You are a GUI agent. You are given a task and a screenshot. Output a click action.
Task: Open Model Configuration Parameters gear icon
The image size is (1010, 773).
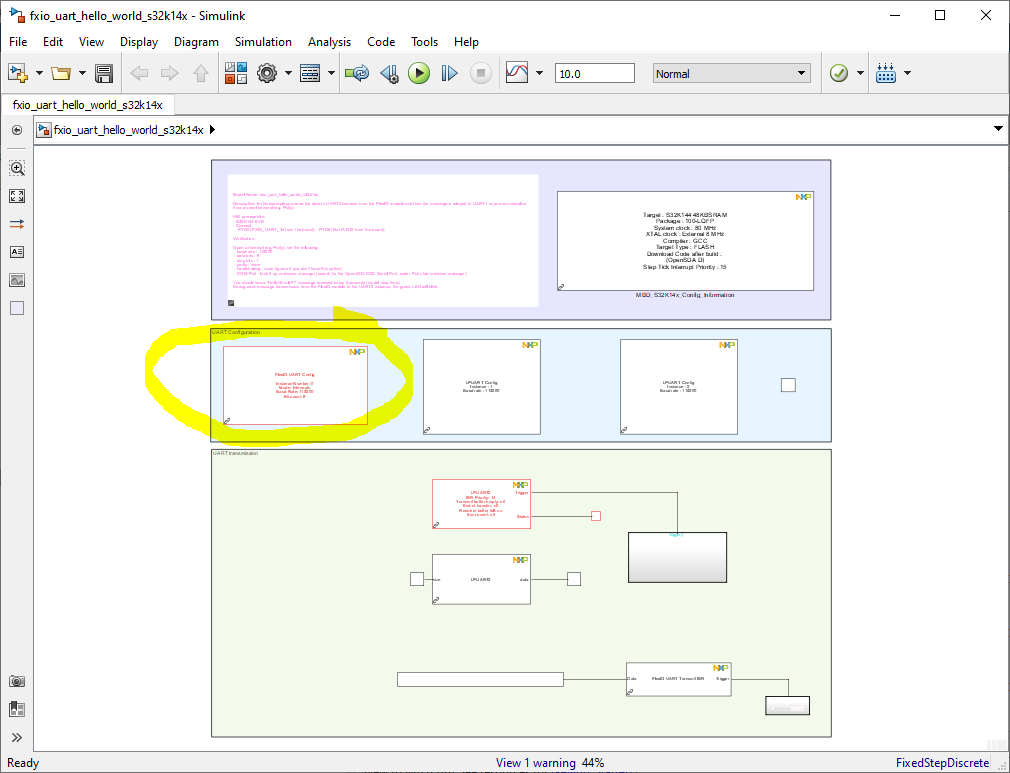pyautogui.click(x=266, y=72)
